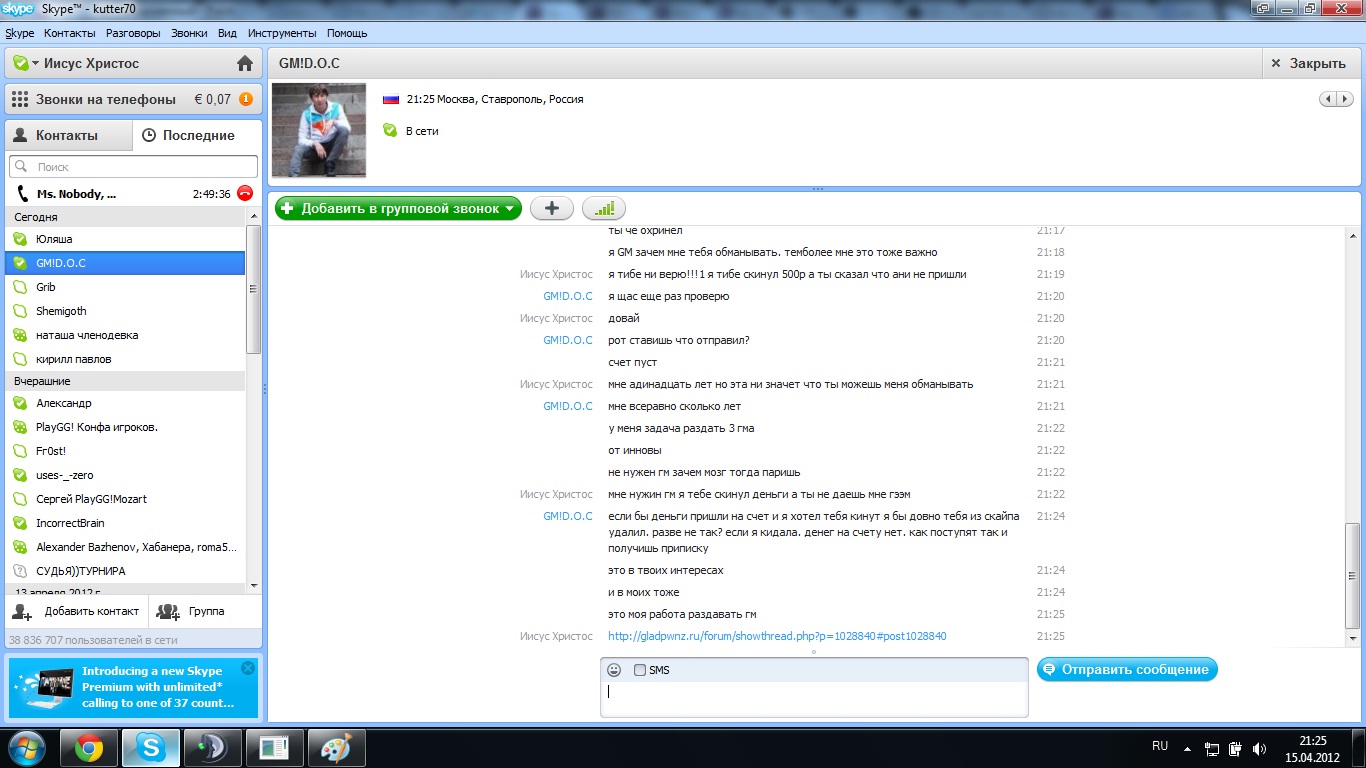The image size is (1366, 768).
Task: Expand Добавить в групповой звонок dropdown arrow
Action: pyautogui.click(x=510, y=209)
